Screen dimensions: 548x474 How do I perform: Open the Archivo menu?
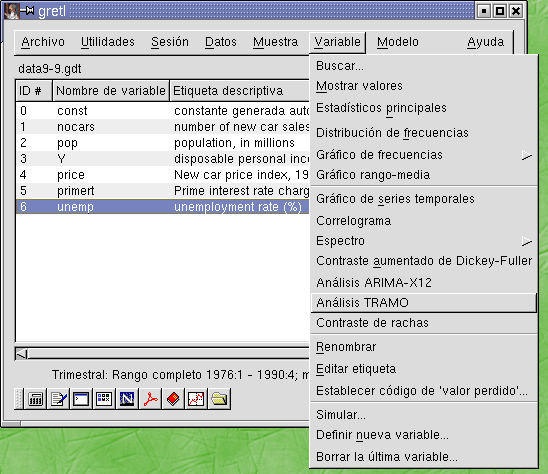tap(43, 42)
